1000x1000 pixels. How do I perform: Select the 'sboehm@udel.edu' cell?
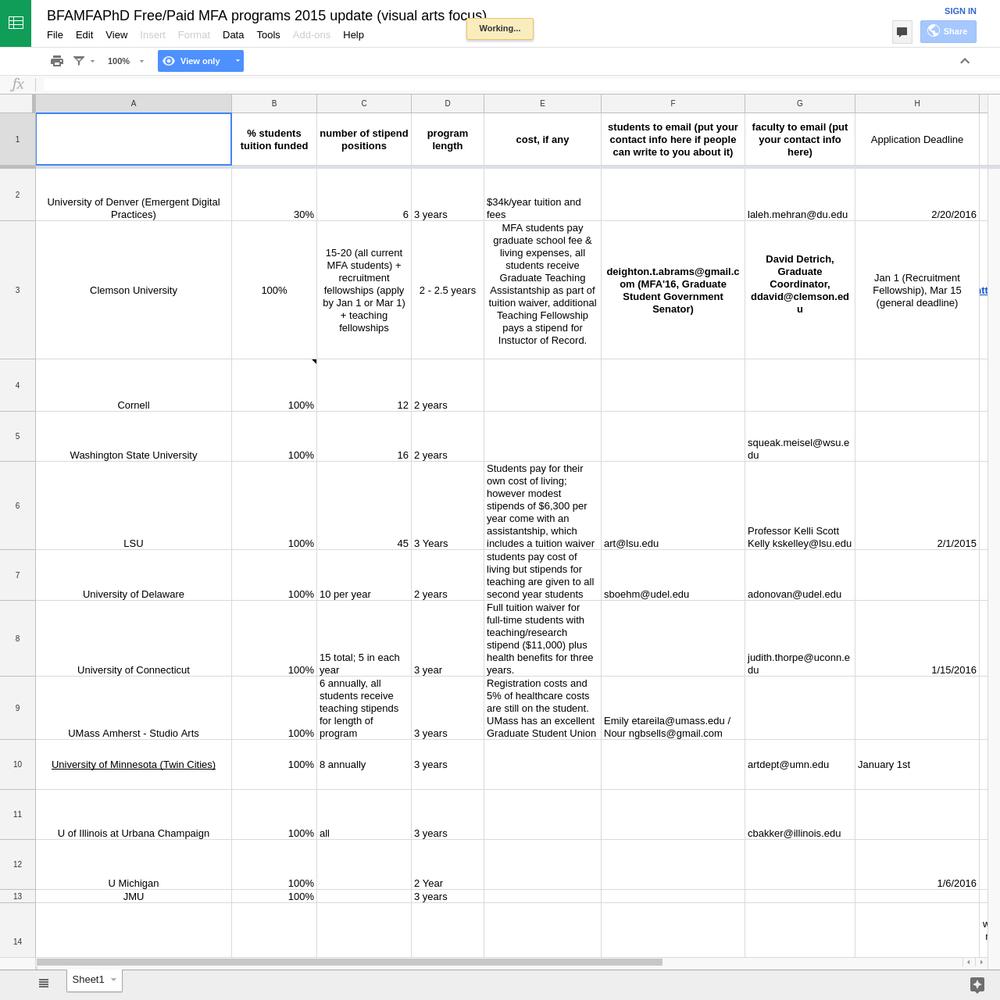[x=673, y=575]
